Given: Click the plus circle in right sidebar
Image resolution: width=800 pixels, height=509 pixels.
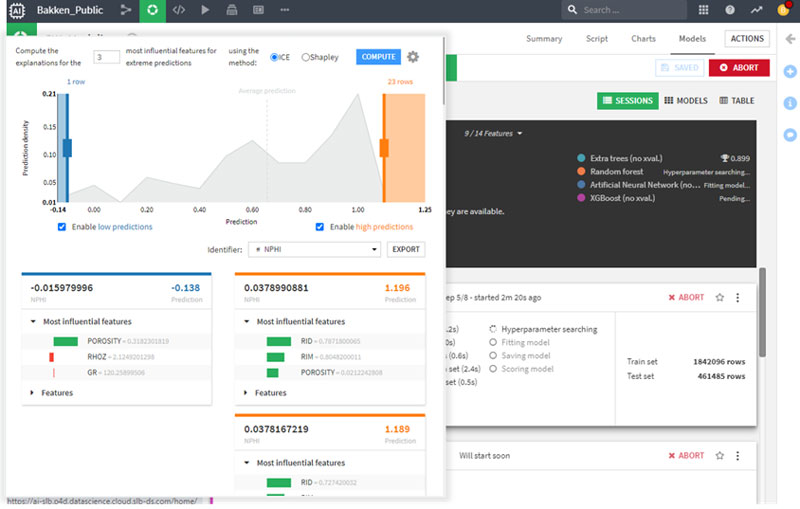Looking at the screenshot, I should [x=790, y=71].
